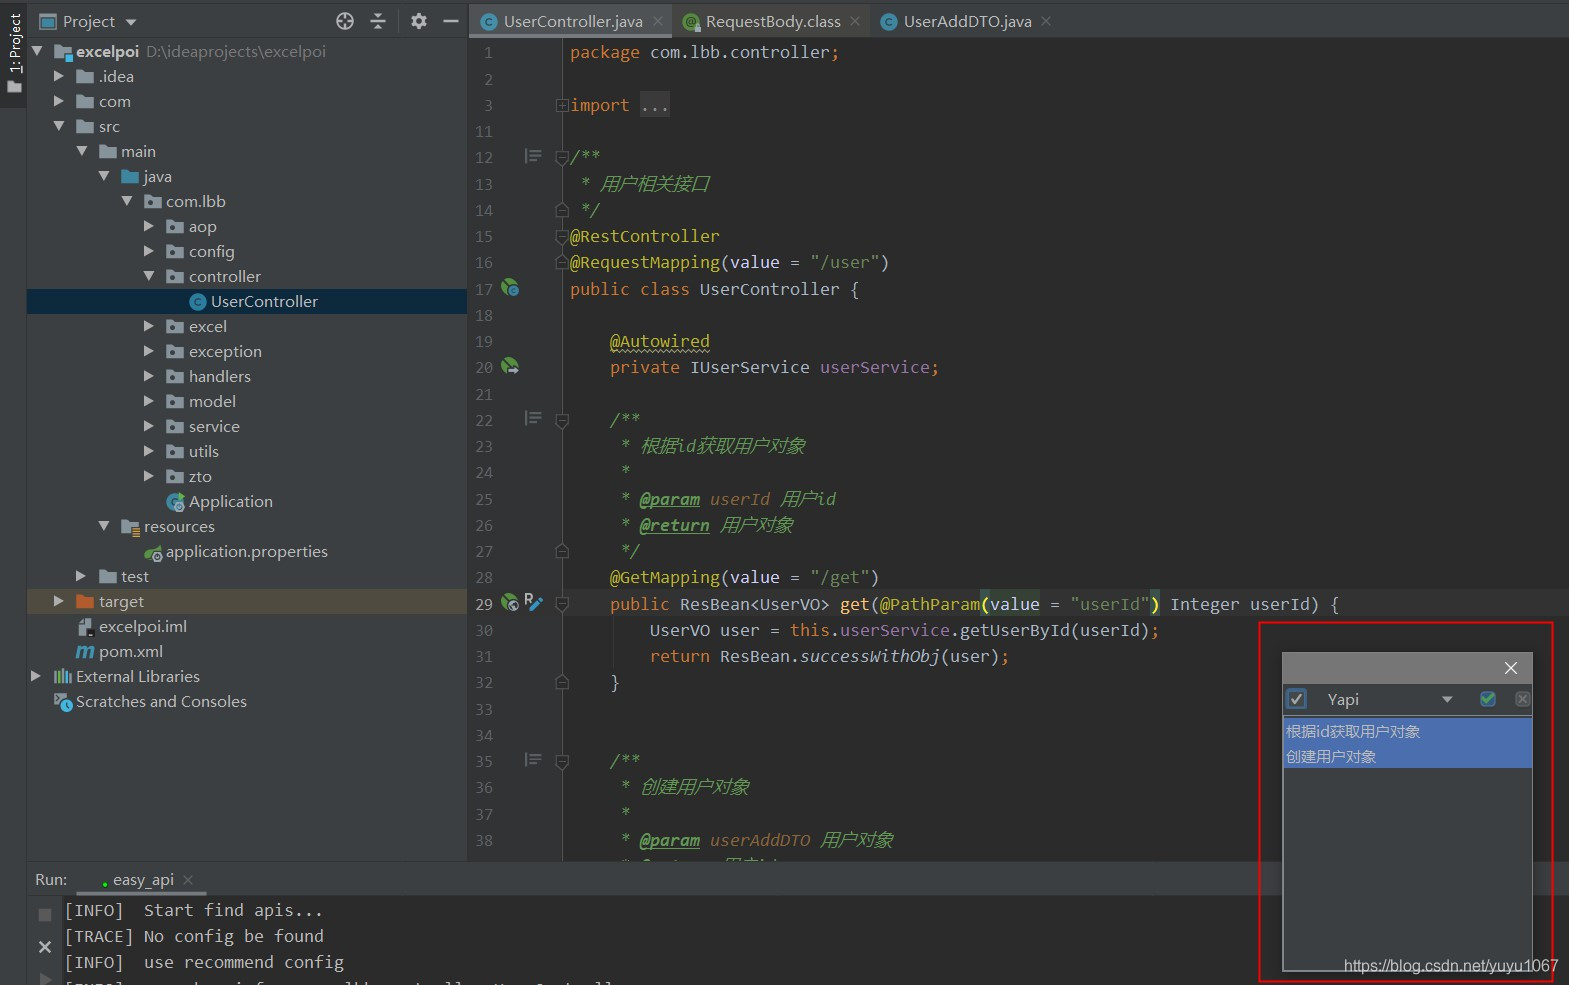Expand External Libraries node
The width and height of the screenshot is (1569, 985).
[36, 676]
